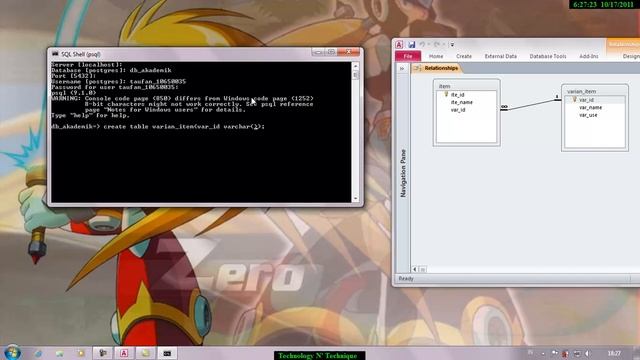Switch to the Create ribbon tab
This screenshot has height=360, width=640.
(464, 56)
